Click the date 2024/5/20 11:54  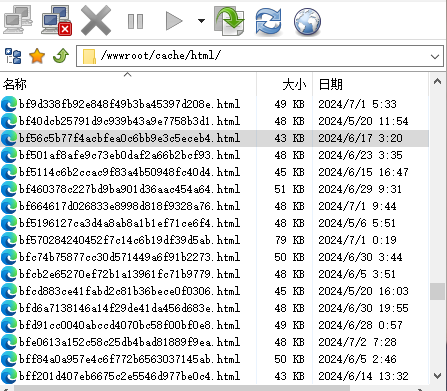tap(363, 121)
